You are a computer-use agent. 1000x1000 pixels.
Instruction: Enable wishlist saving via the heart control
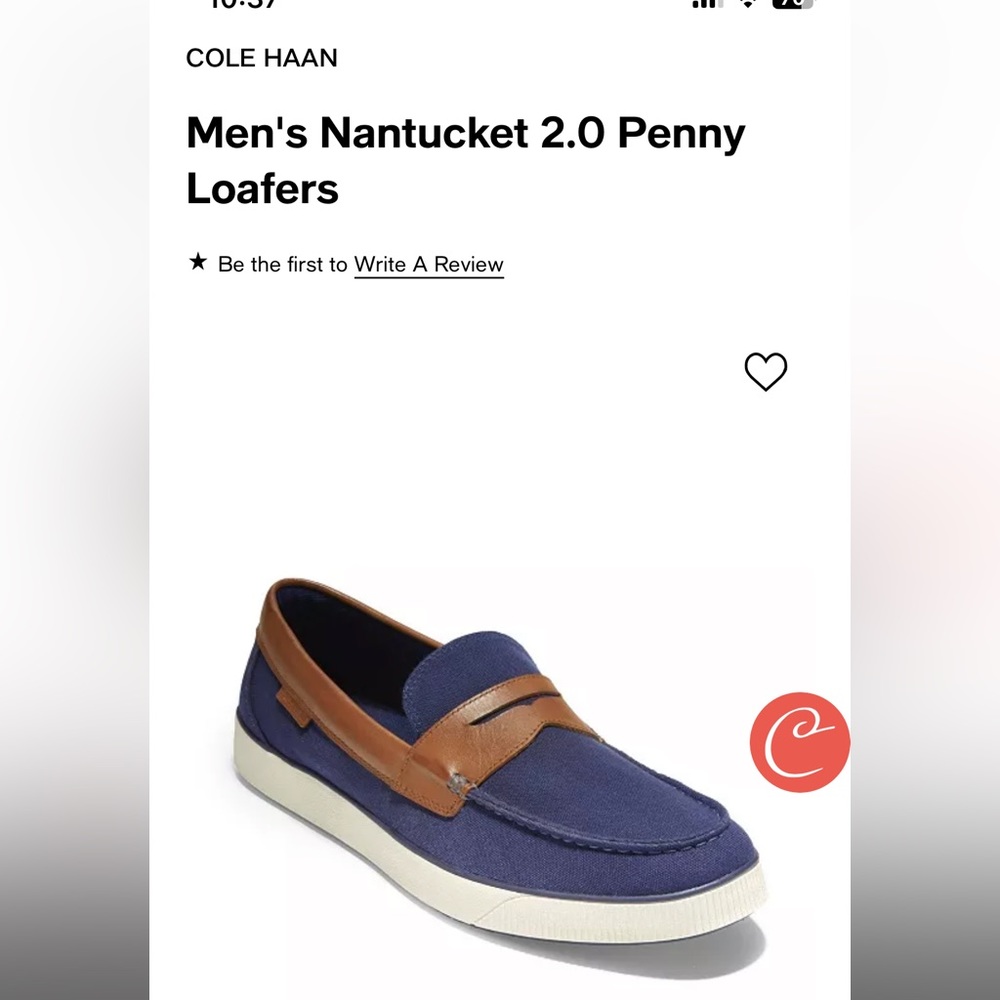(765, 371)
